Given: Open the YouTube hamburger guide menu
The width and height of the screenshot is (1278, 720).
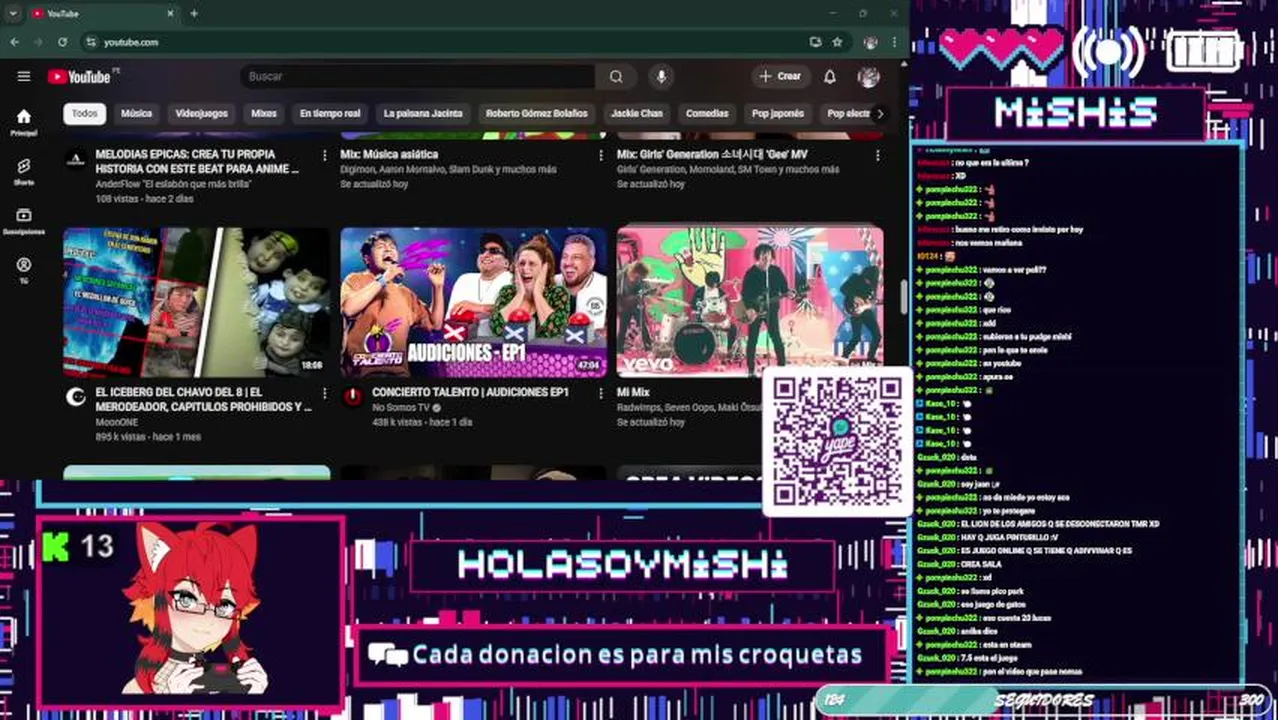Looking at the screenshot, I should pos(24,76).
